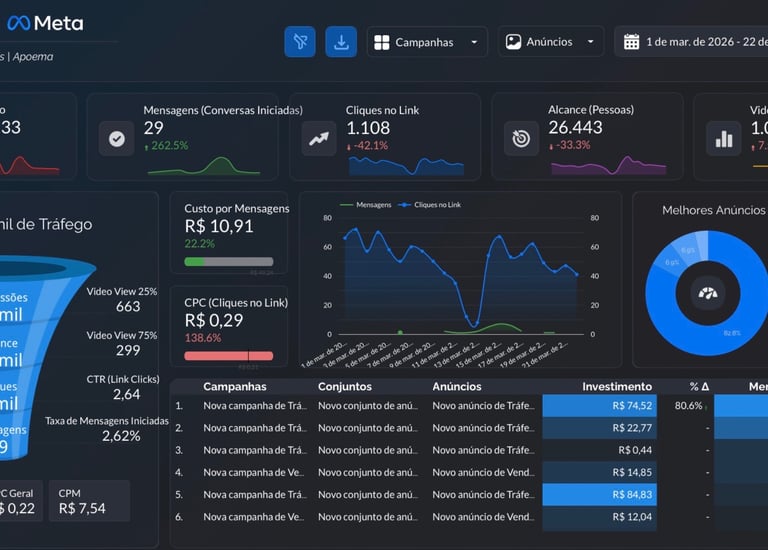Click the Cliques no Link value 1.108
Viewport: 768px width, 550px height.
coord(368,128)
